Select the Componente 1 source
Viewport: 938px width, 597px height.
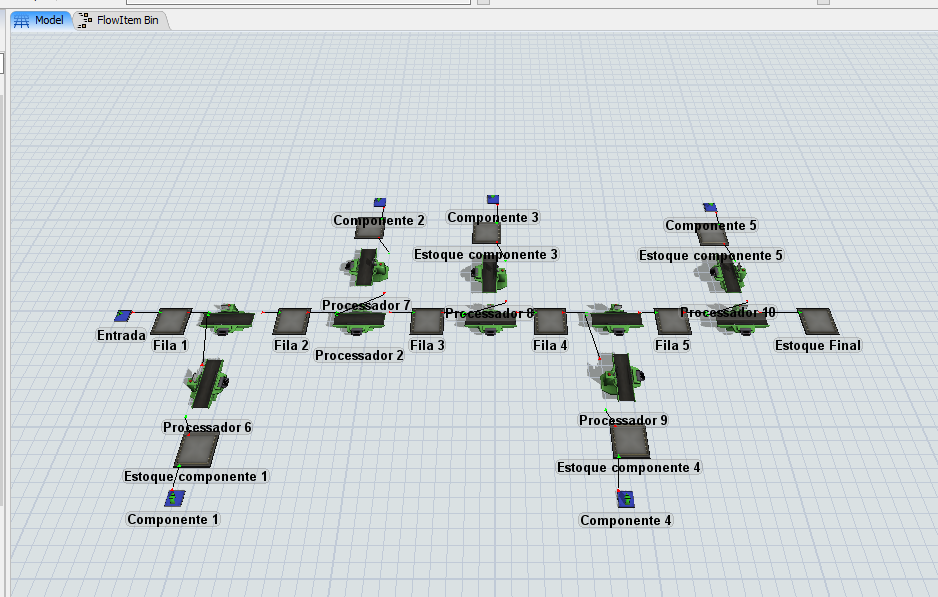click(174, 498)
